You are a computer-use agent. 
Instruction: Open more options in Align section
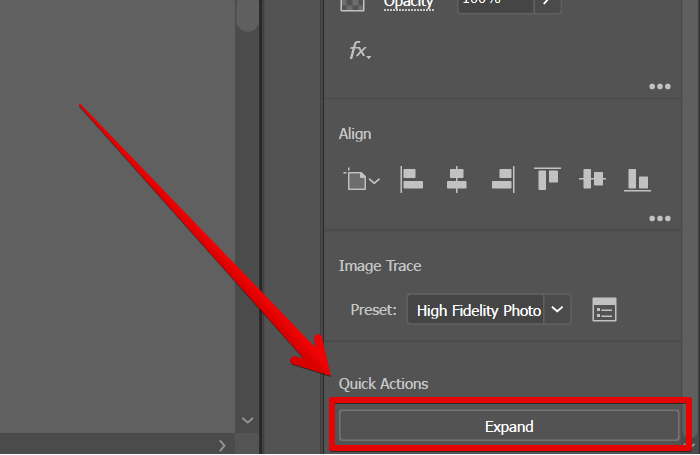pos(660,218)
